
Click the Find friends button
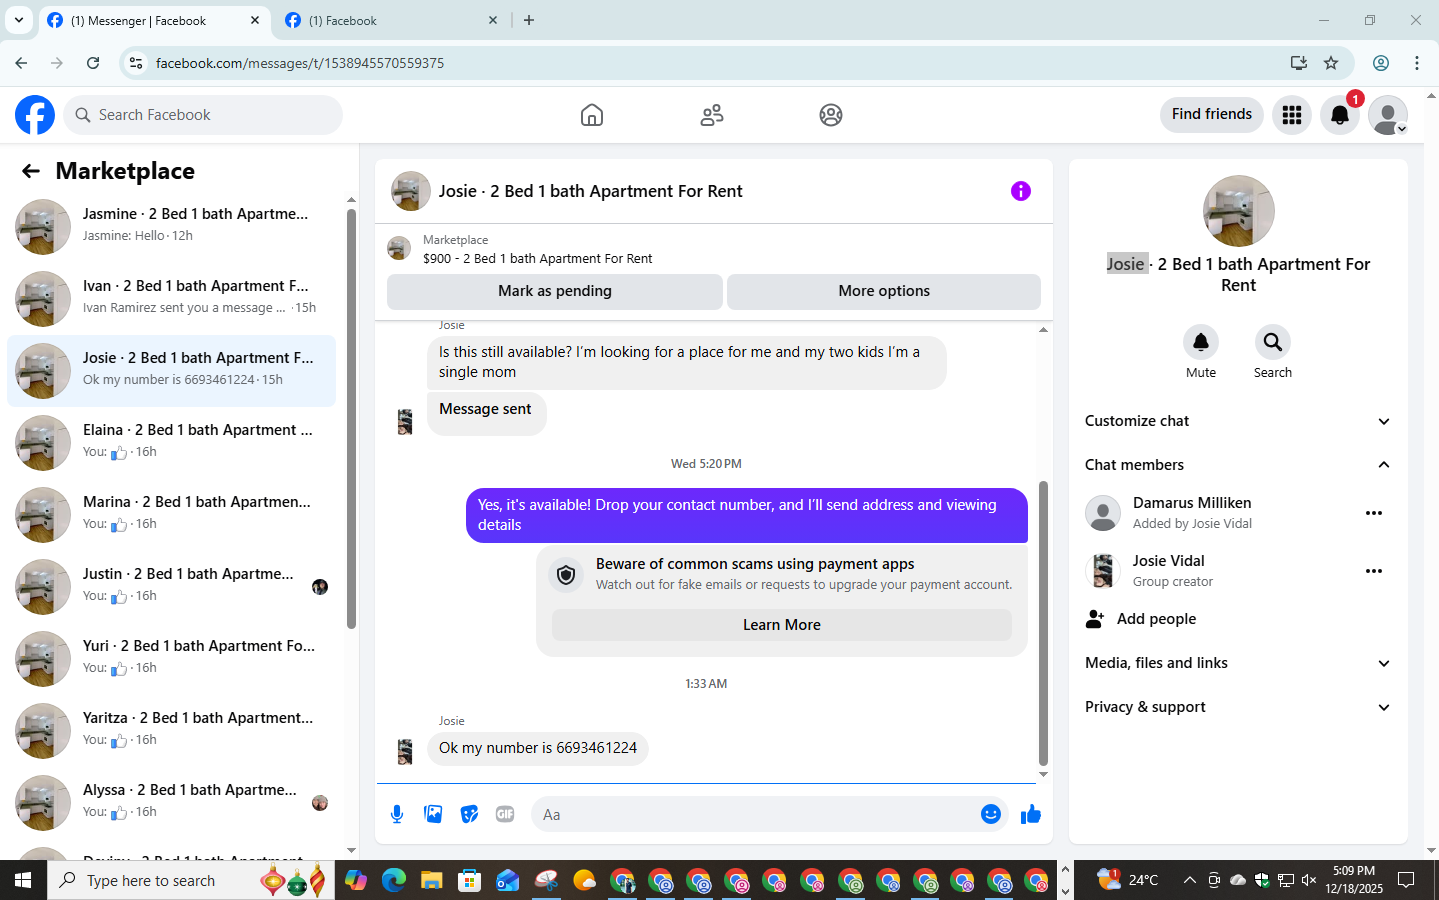point(1212,114)
